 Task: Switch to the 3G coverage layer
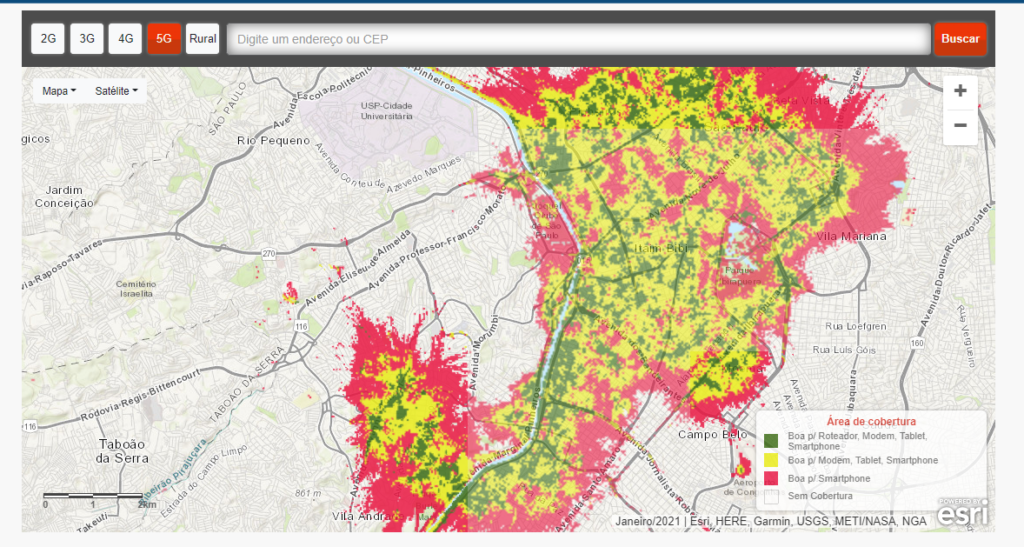(x=87, y=39)
